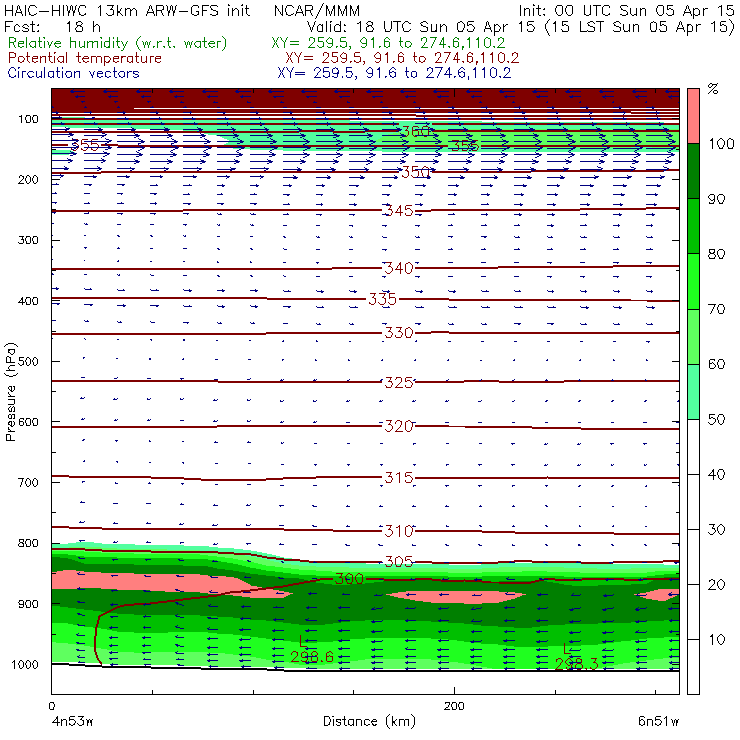Click the colorbar 60 percent label
The width and height of the screenshot is (740, 740).
click(x=716, y=364)
